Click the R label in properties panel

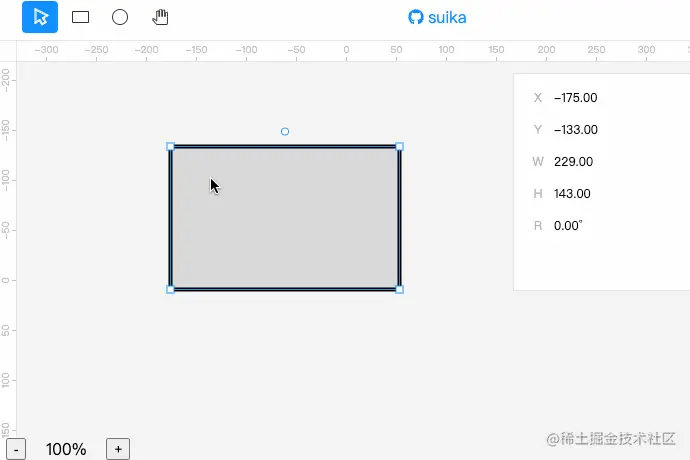tap(538, 226)
